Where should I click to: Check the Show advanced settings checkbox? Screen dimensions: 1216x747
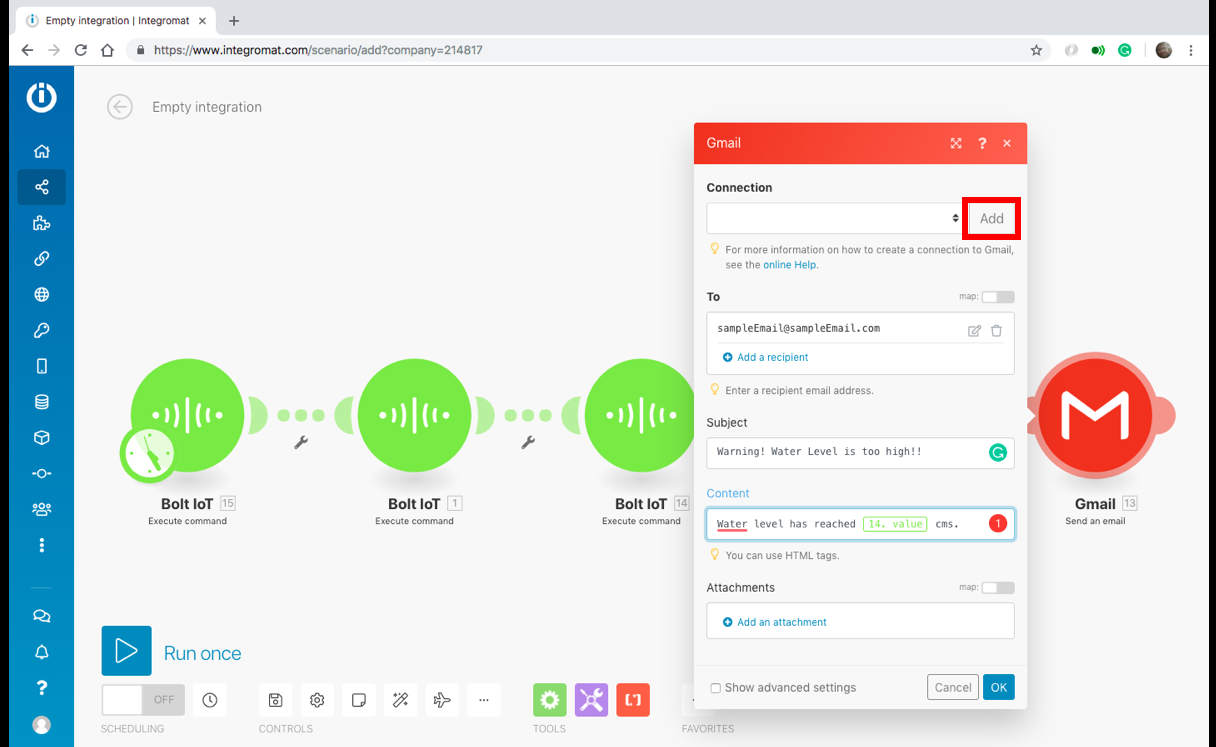[715, 687]
